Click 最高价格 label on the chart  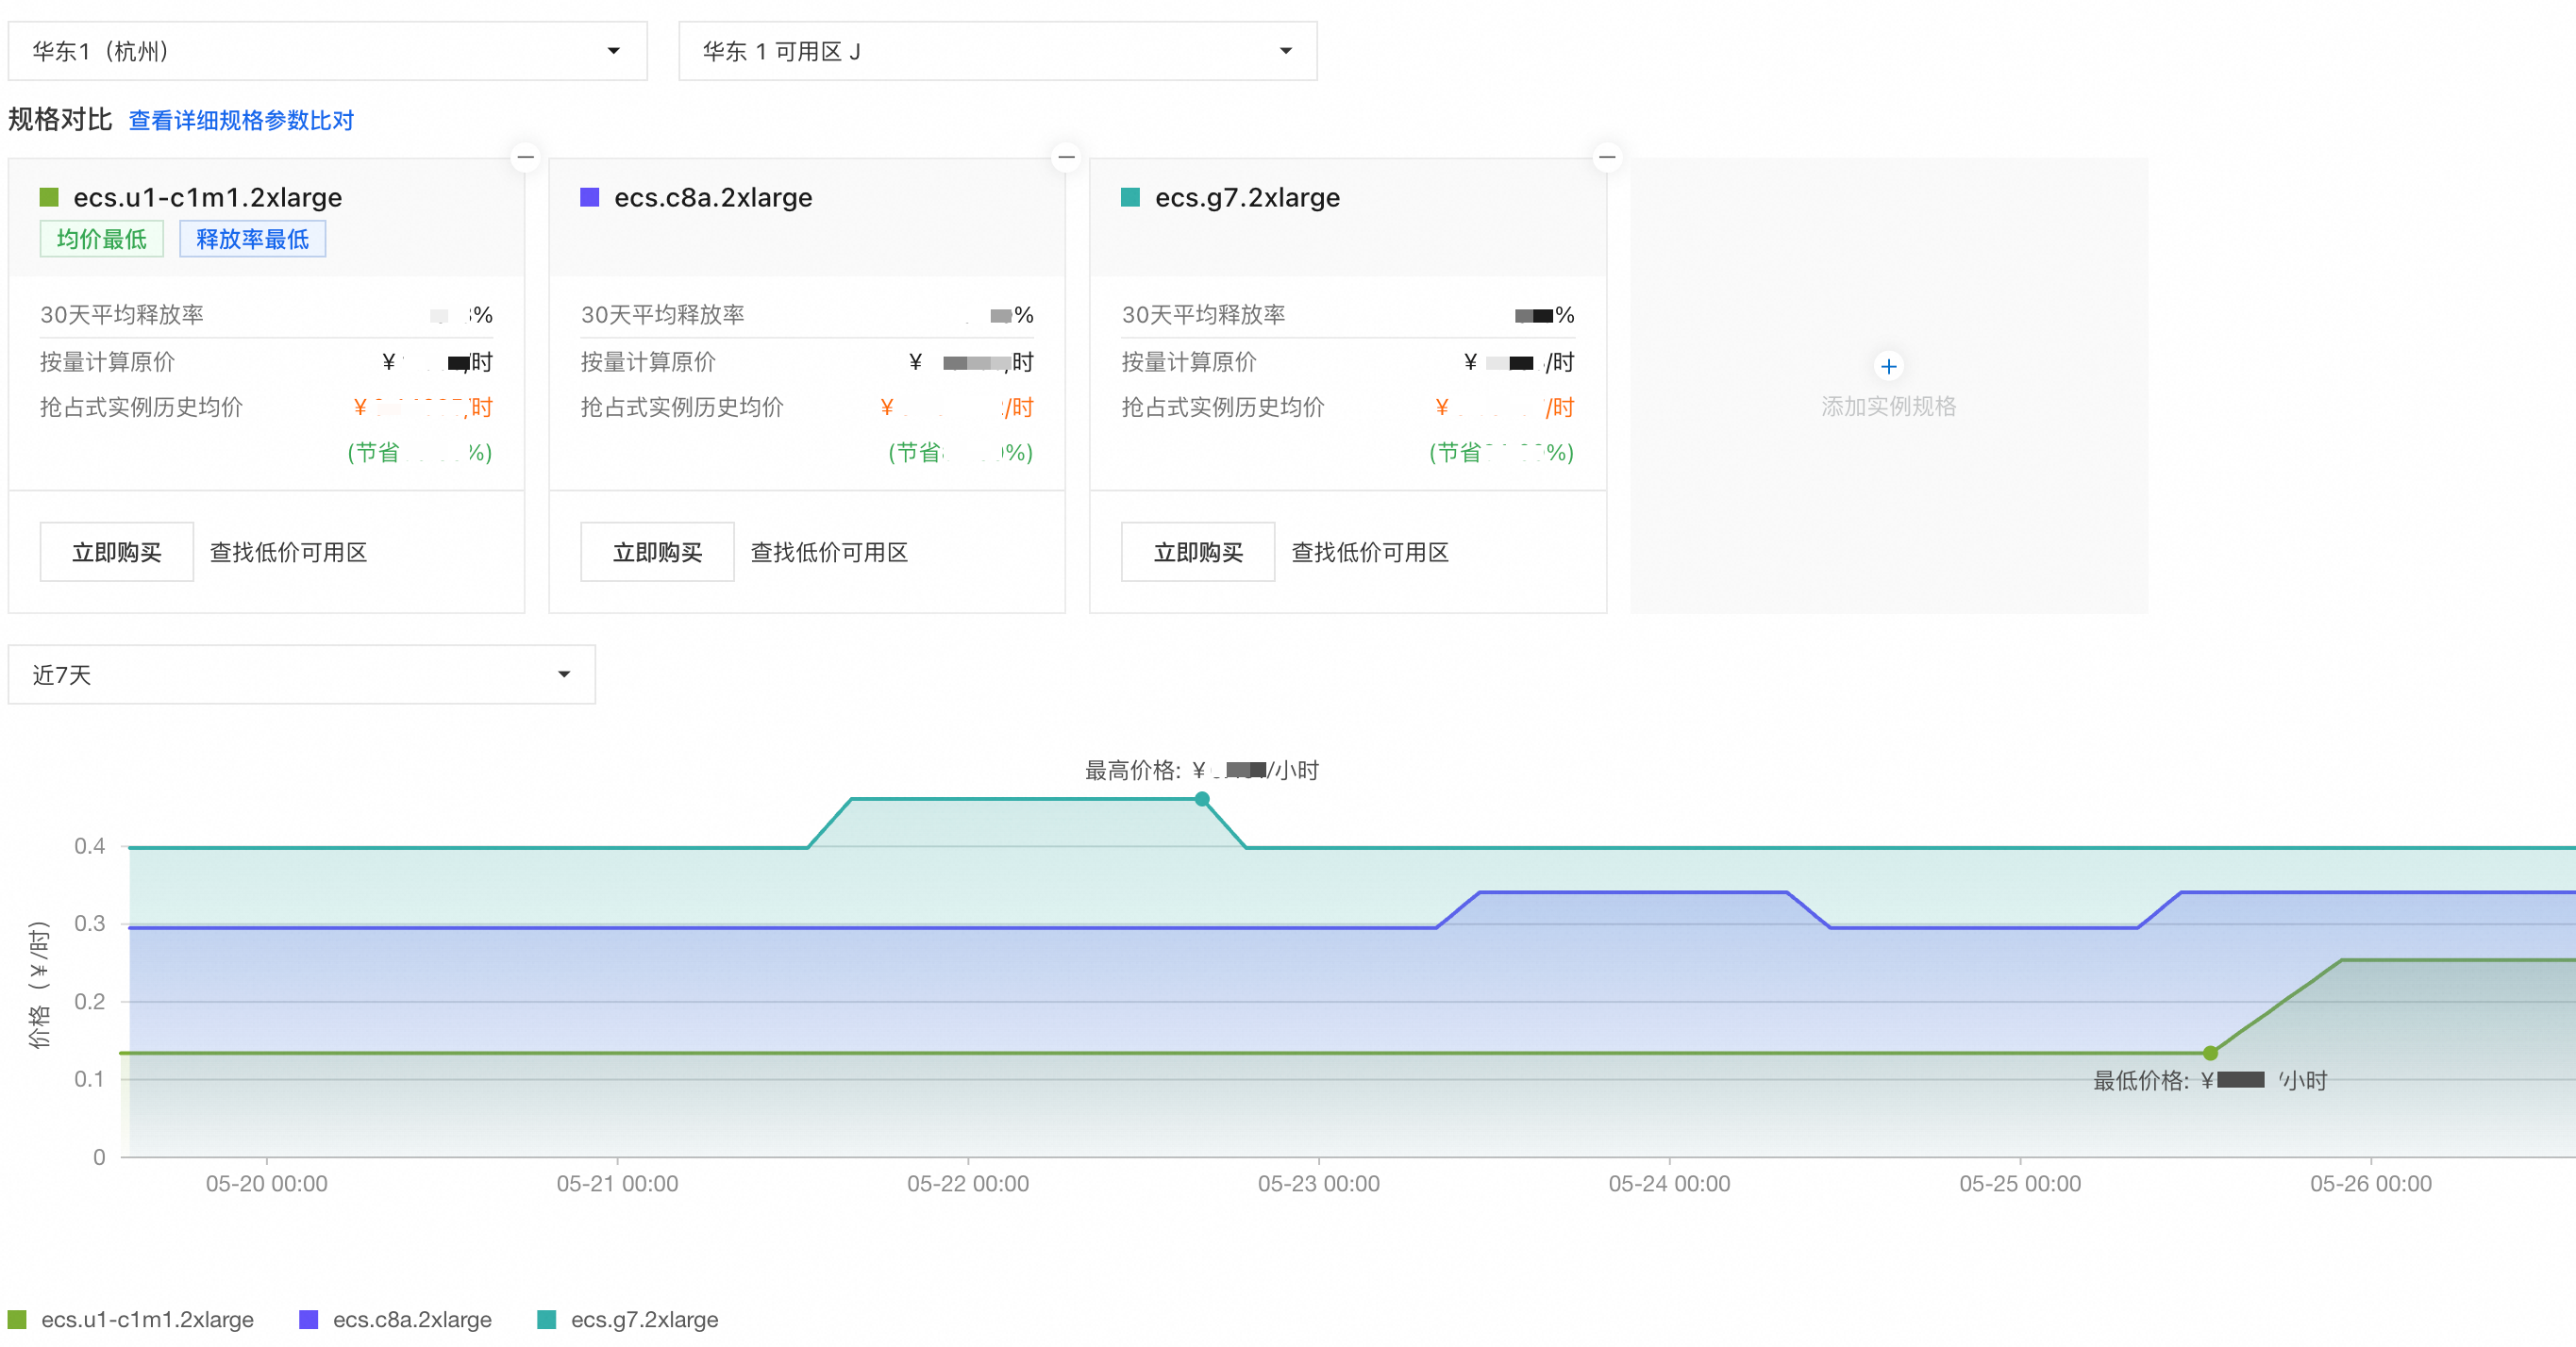(1201, 770)
